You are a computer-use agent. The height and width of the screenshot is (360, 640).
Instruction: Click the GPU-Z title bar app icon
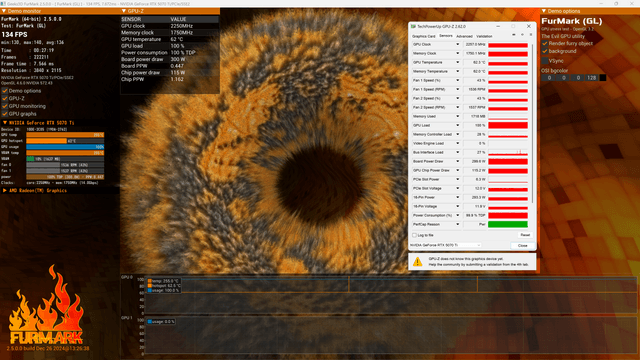tap(413, 26)
